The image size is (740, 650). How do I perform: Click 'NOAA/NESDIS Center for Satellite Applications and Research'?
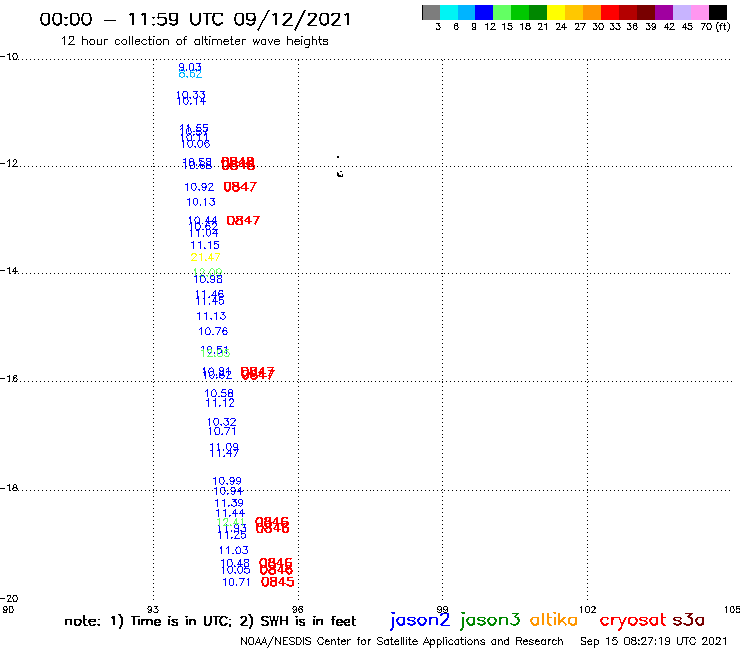click(x=402, y=641)
